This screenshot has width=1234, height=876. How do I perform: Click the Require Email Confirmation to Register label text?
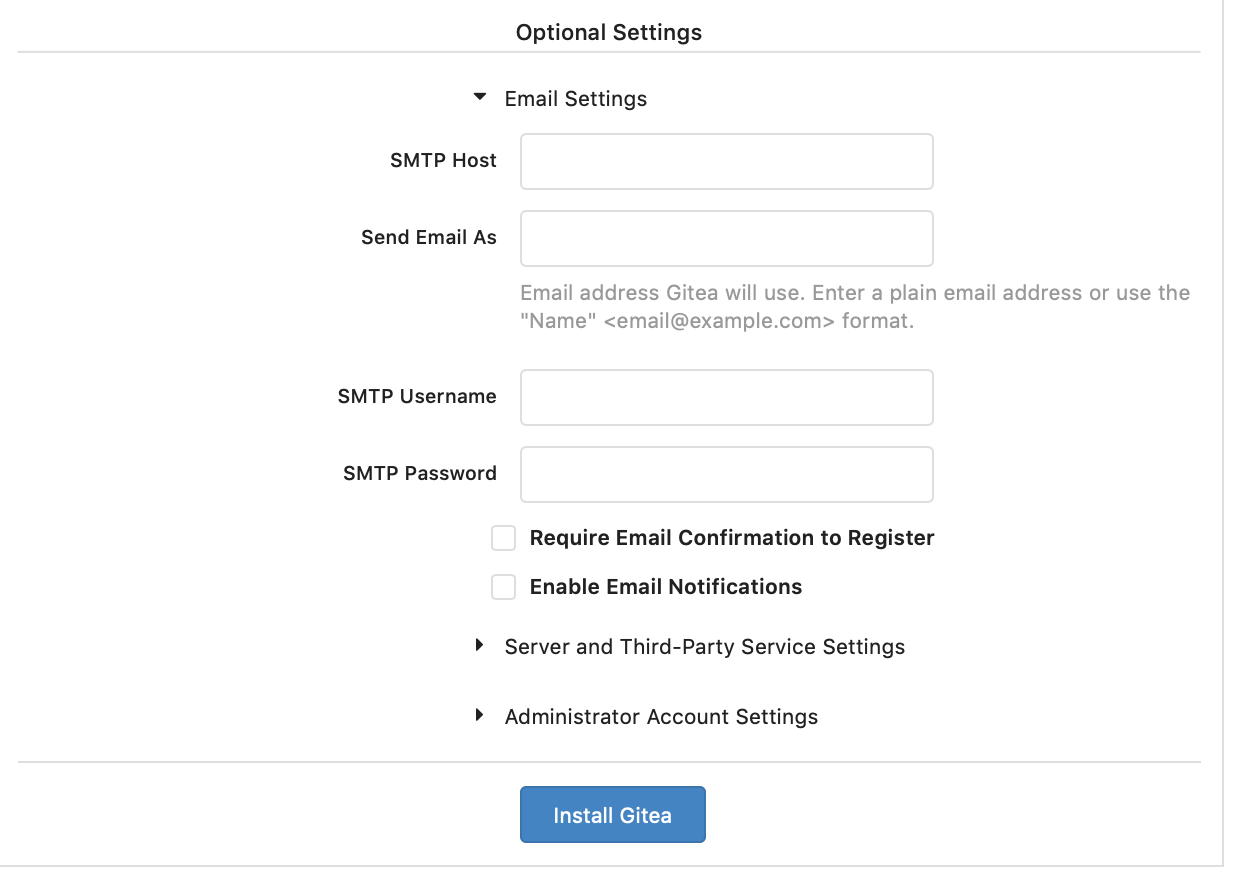tap(732, 538)
